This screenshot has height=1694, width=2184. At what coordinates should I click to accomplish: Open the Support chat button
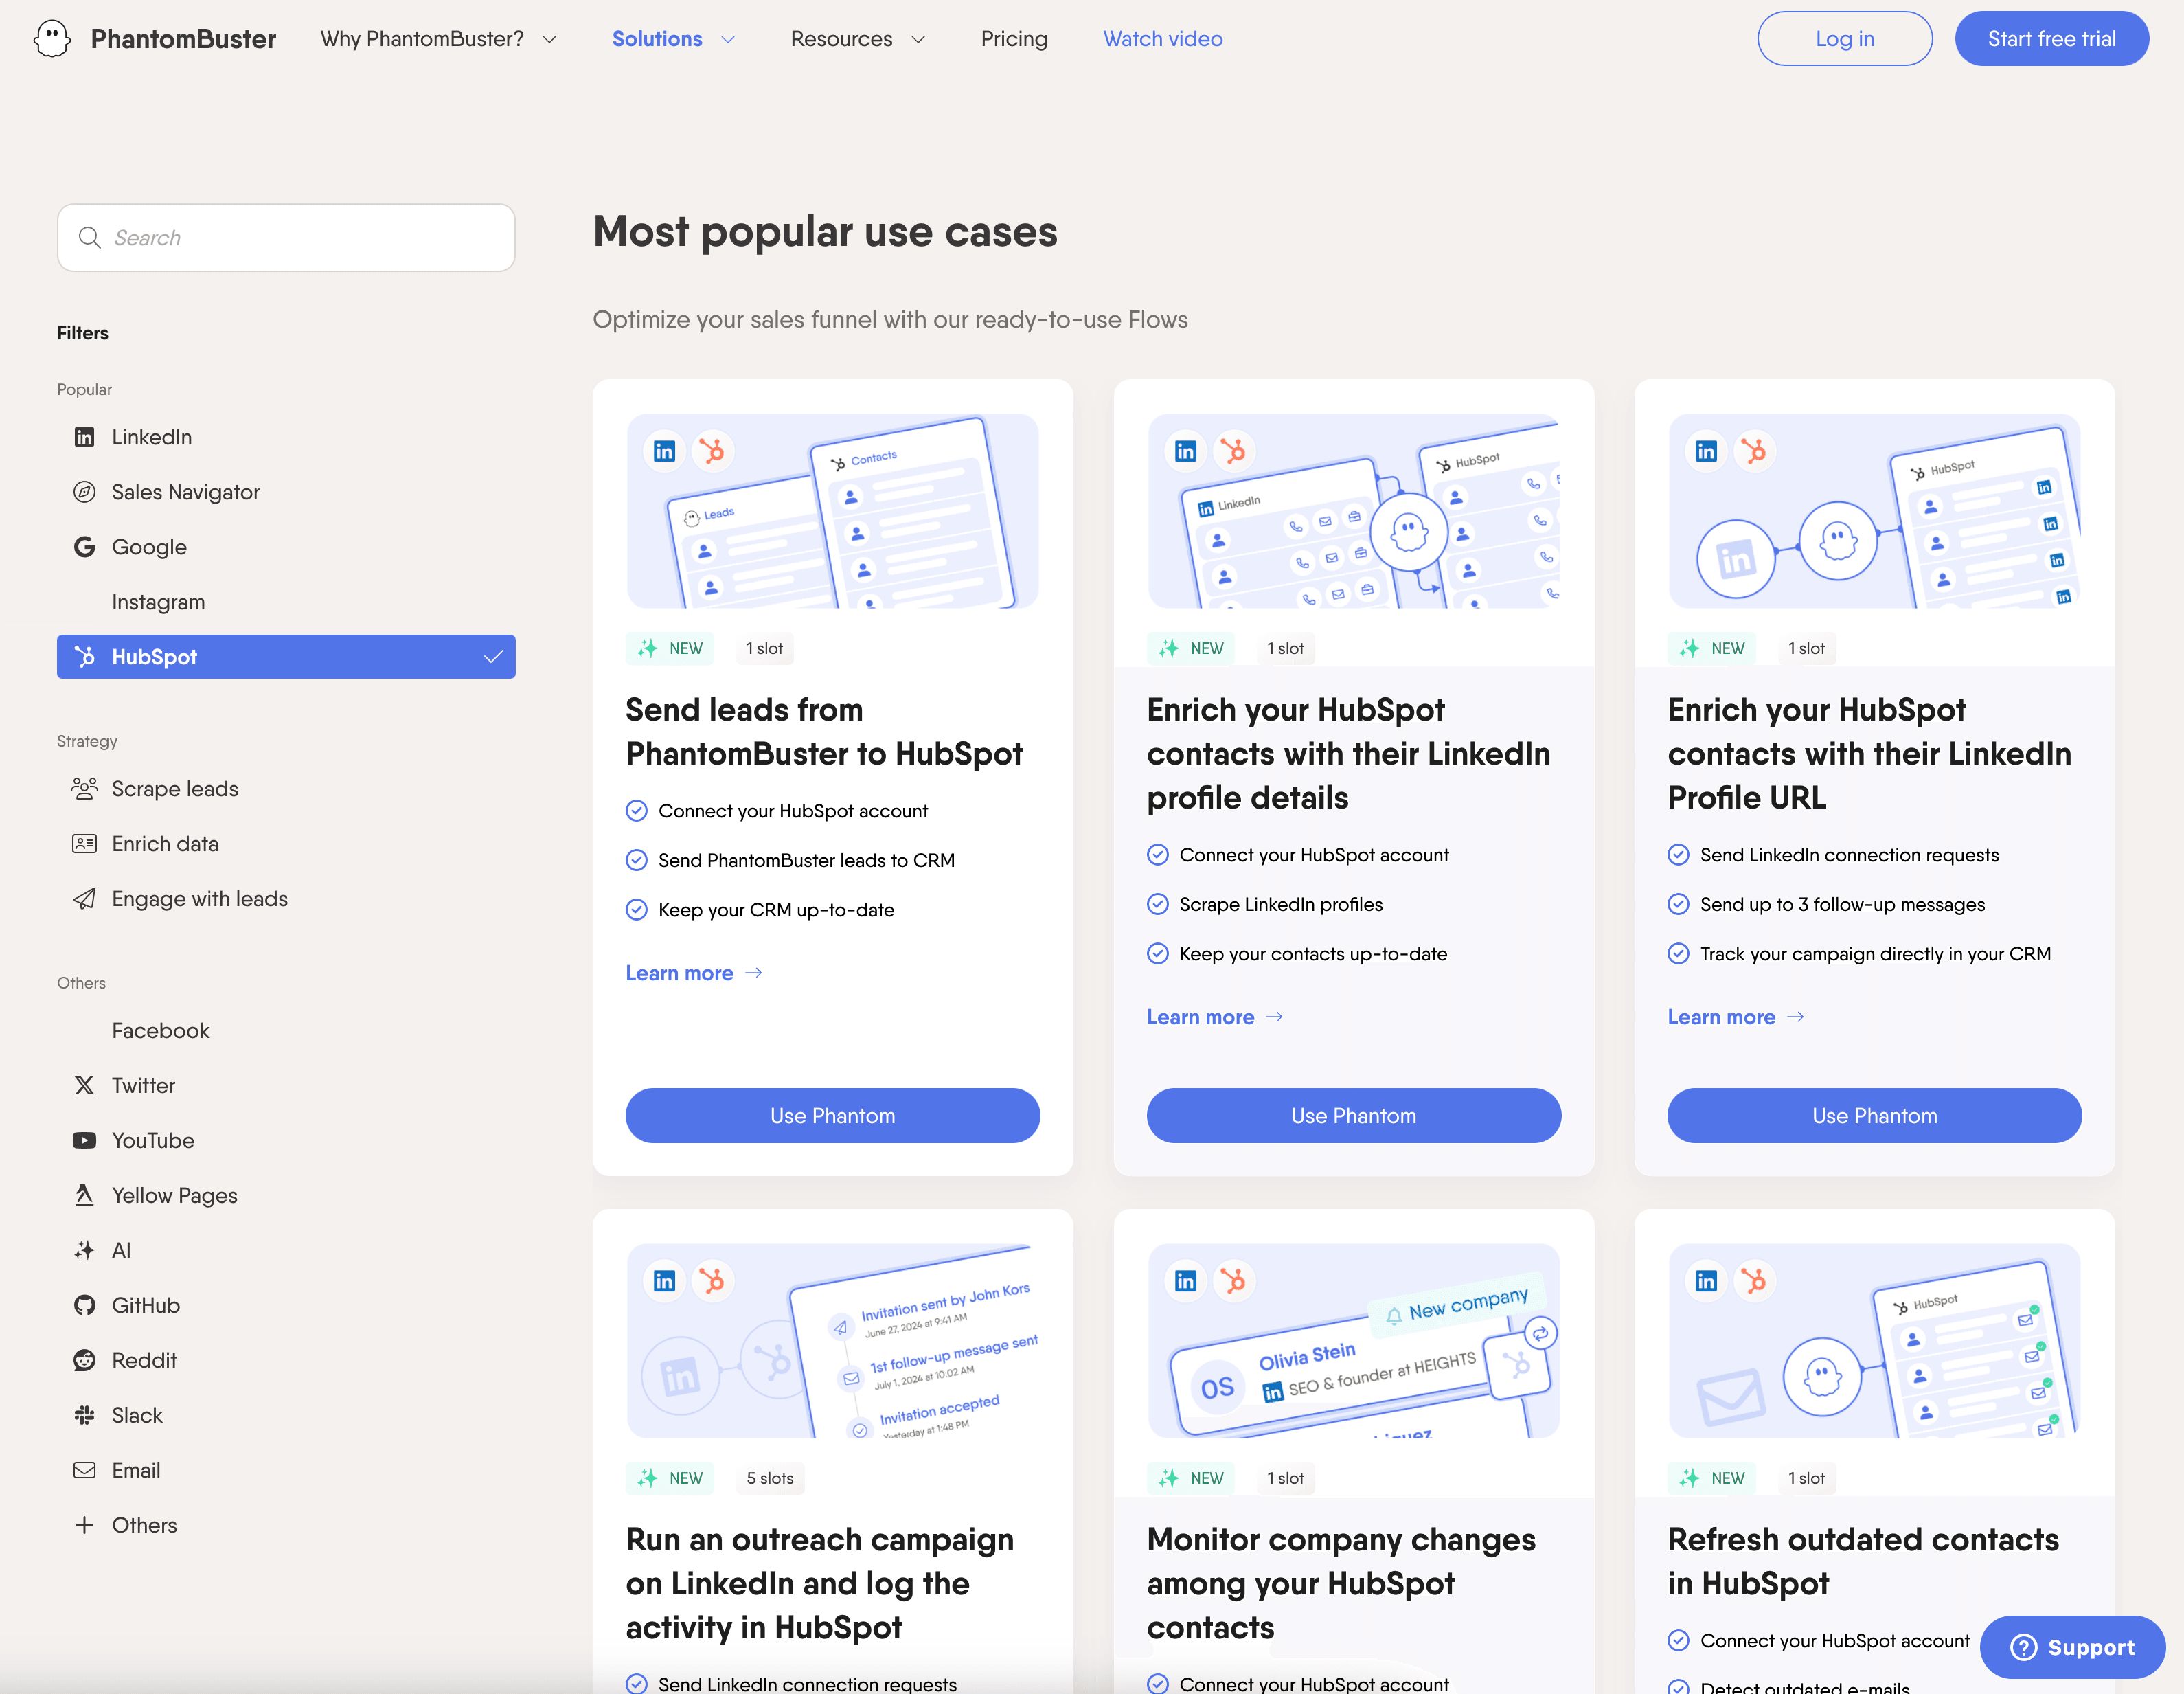[2073, 1648]
